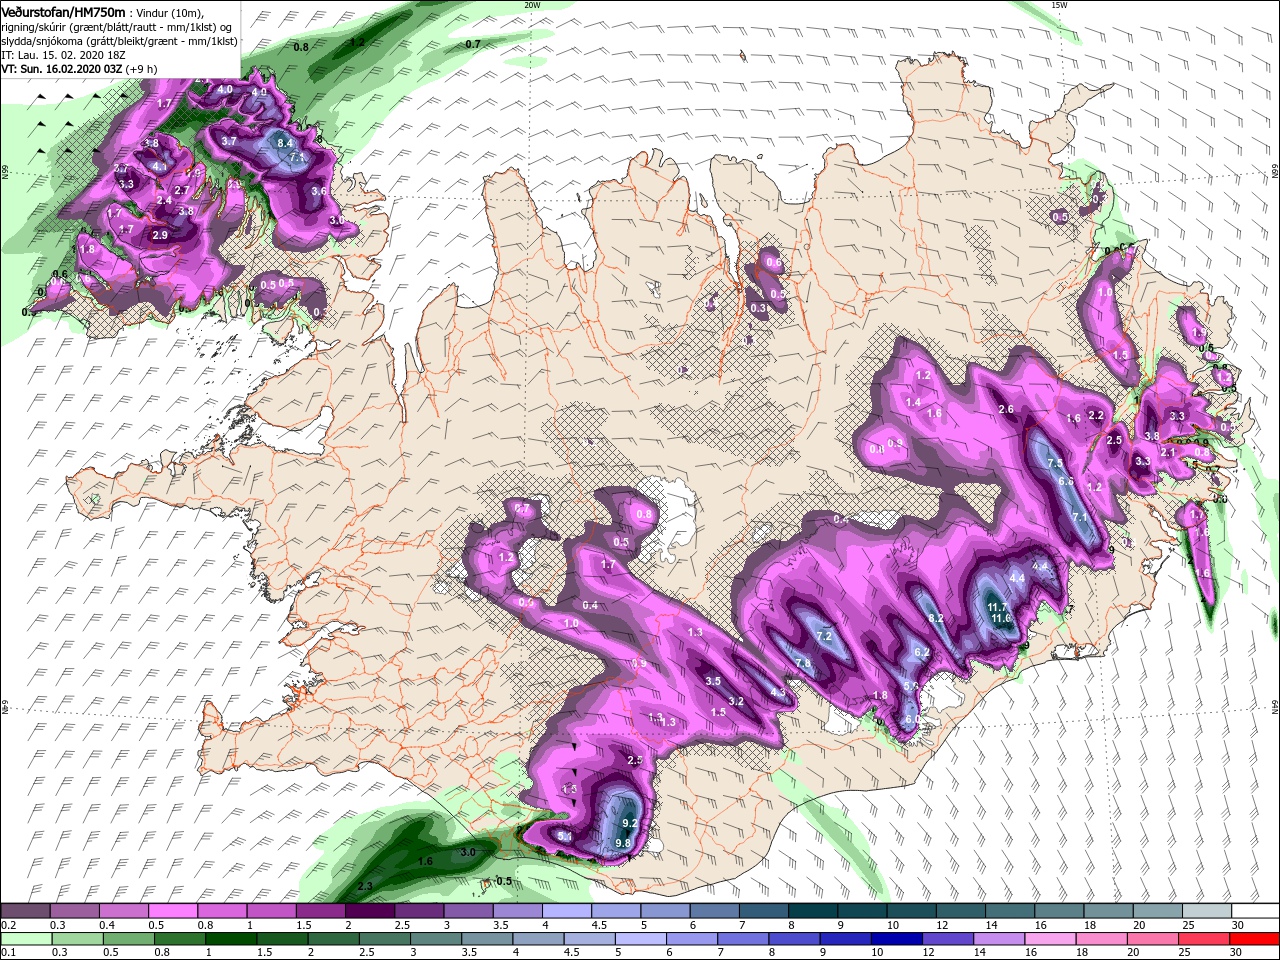This screenshot has height=960, width=1280.
Task: Click the 6.2 snowfall value
Action: 923,652
